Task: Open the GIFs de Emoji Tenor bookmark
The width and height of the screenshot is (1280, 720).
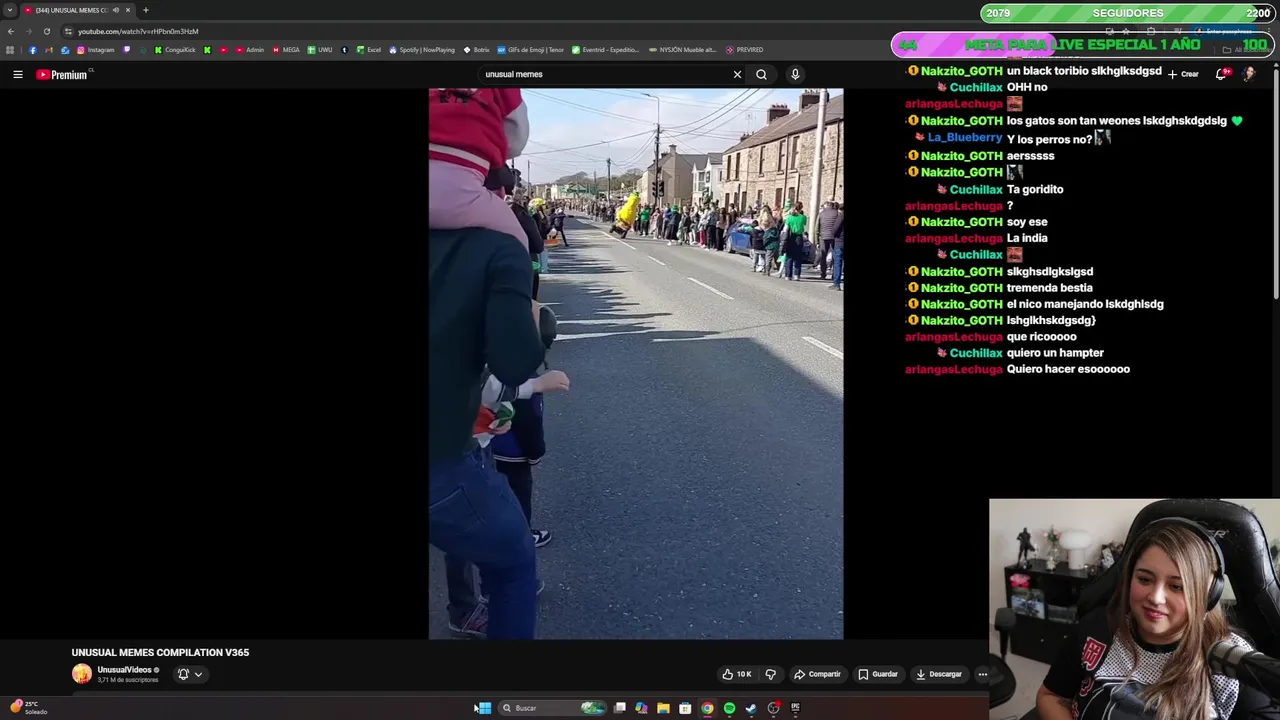Action: pos(530,50)
